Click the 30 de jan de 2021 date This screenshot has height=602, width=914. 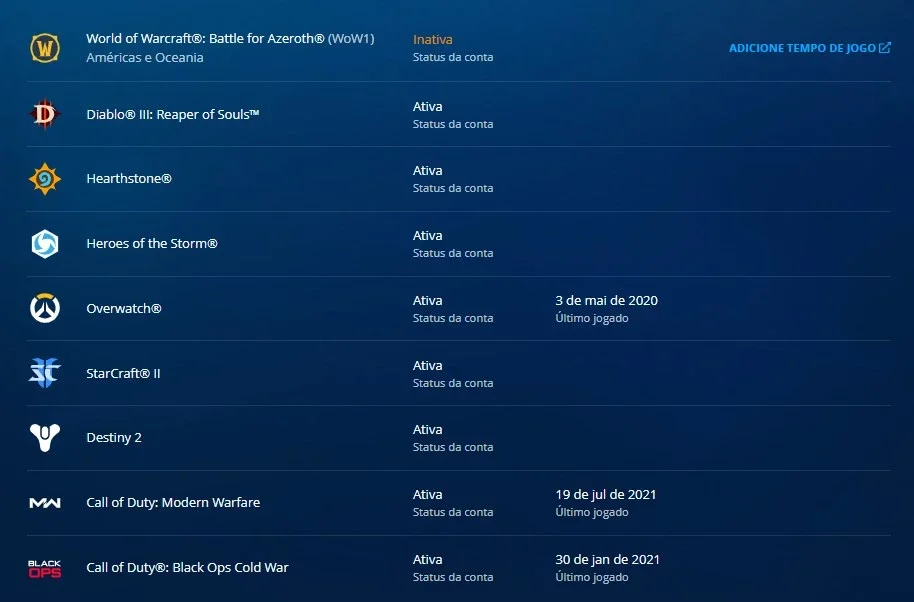coord(607,559)
